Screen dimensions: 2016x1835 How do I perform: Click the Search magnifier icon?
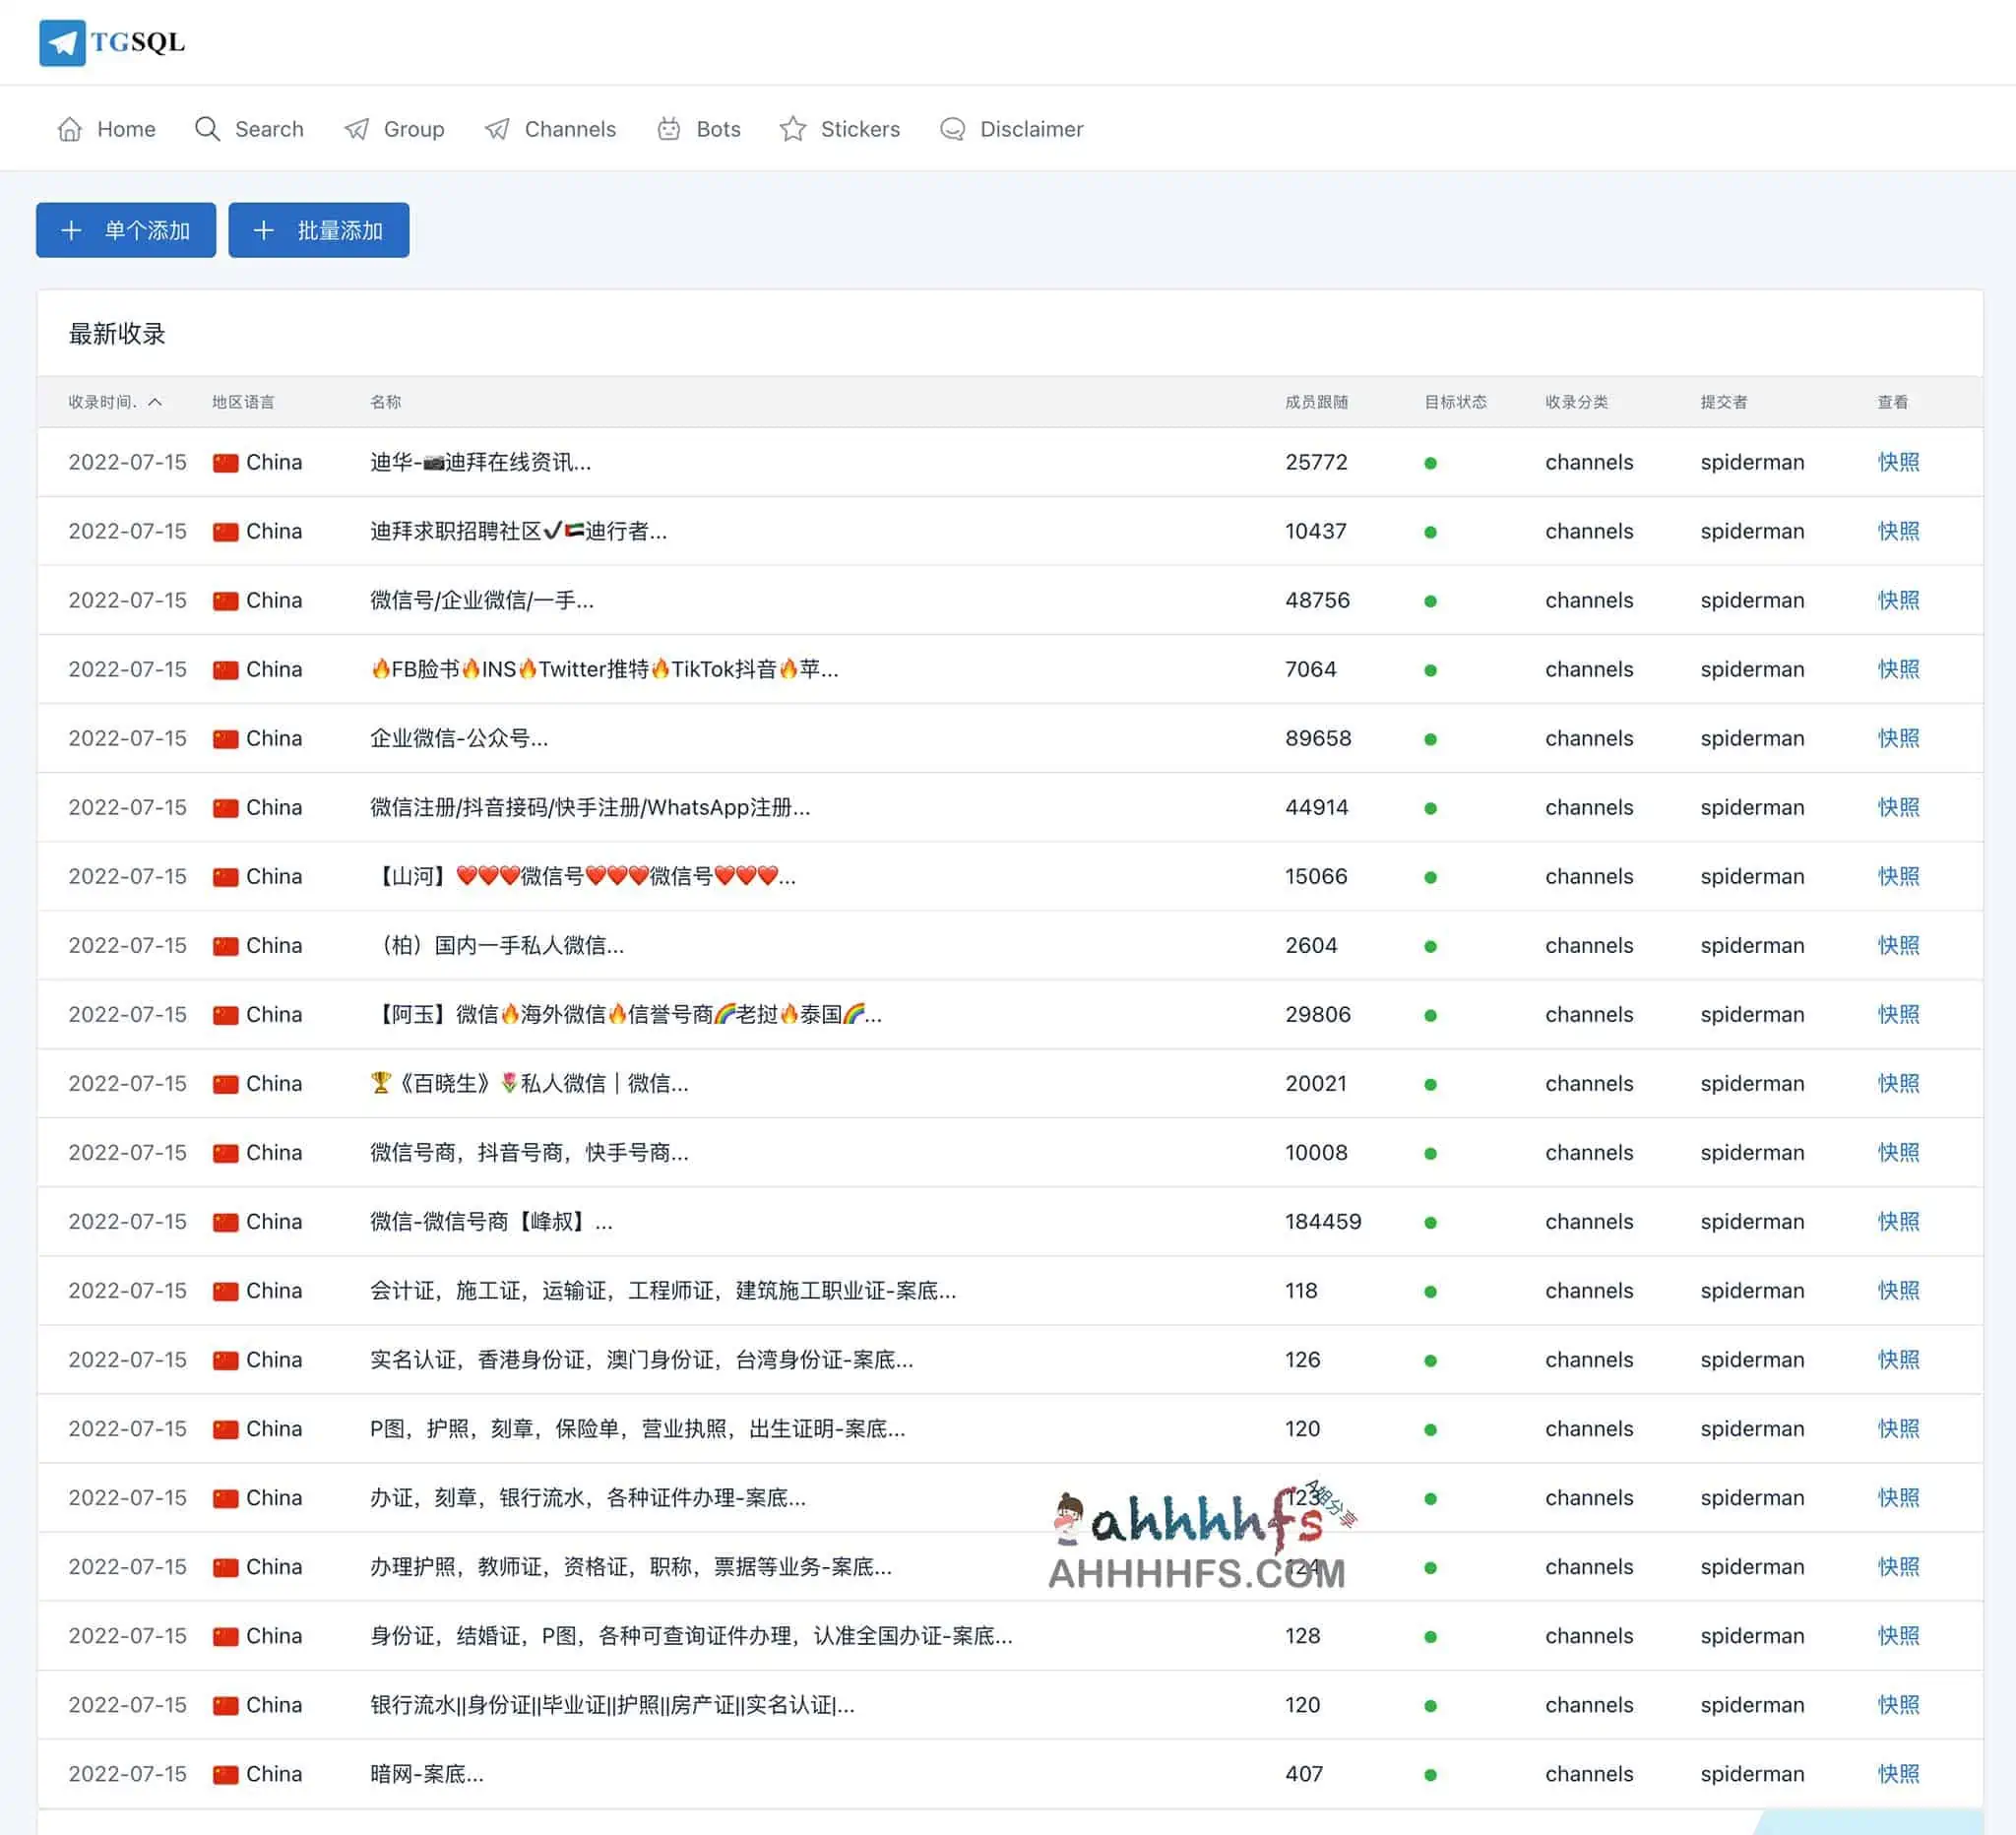pos(207,128)
